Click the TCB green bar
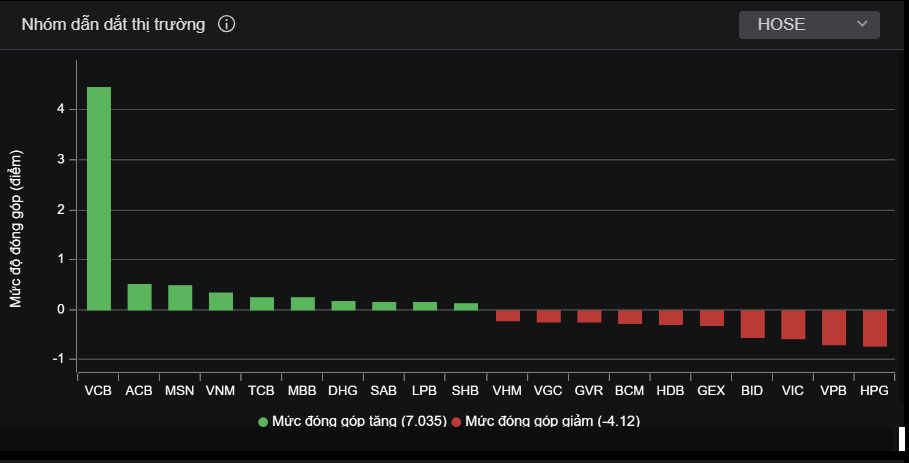Screen dimensions: 909x463 pyautogui.click(x=262, y=303)
